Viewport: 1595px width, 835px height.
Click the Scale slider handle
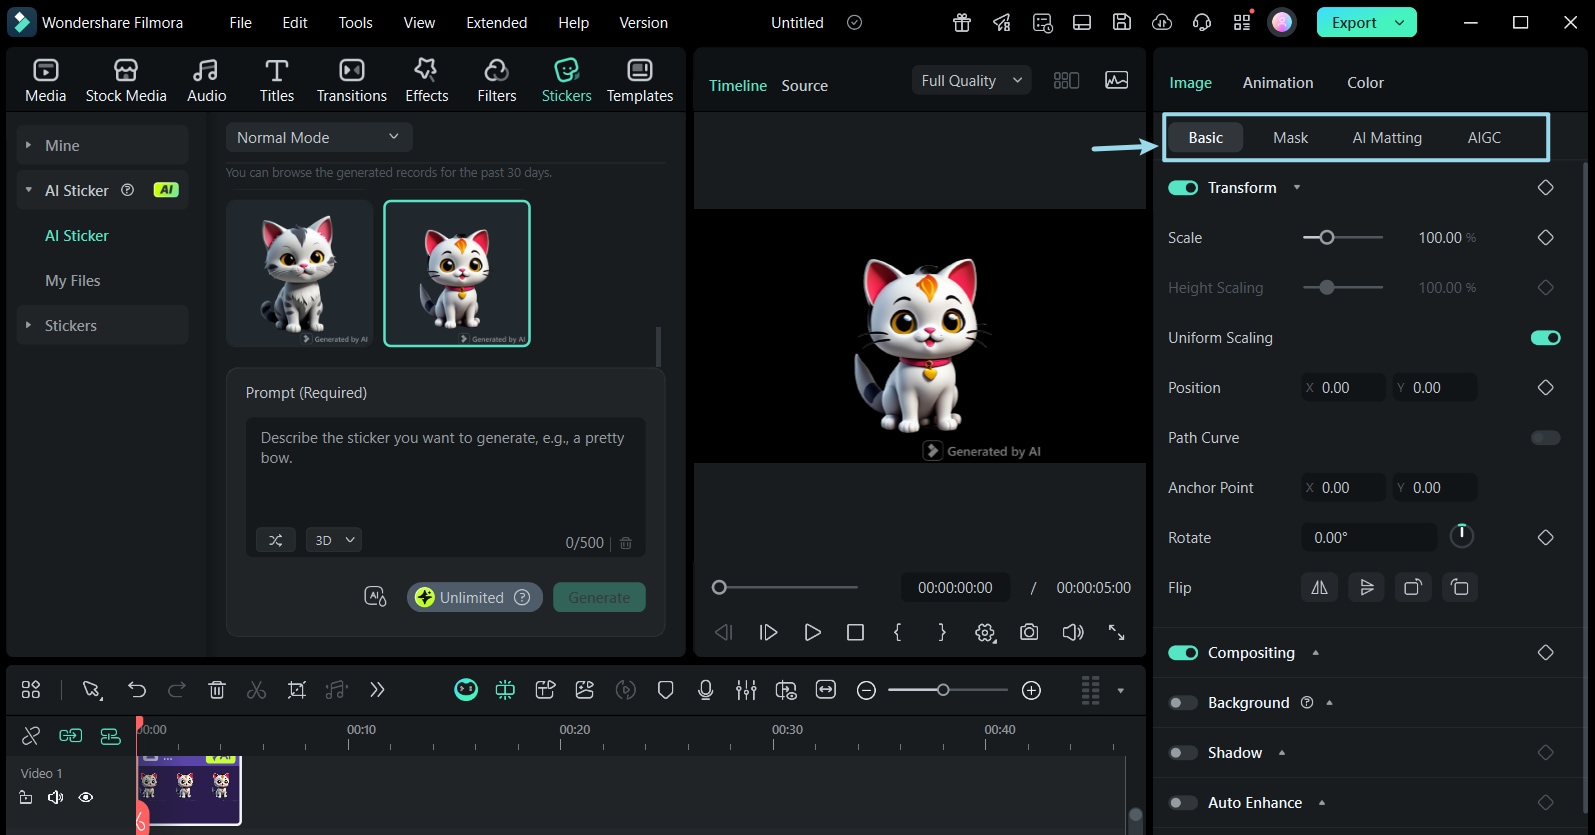pyautogui.click(x=1327, y=237)
